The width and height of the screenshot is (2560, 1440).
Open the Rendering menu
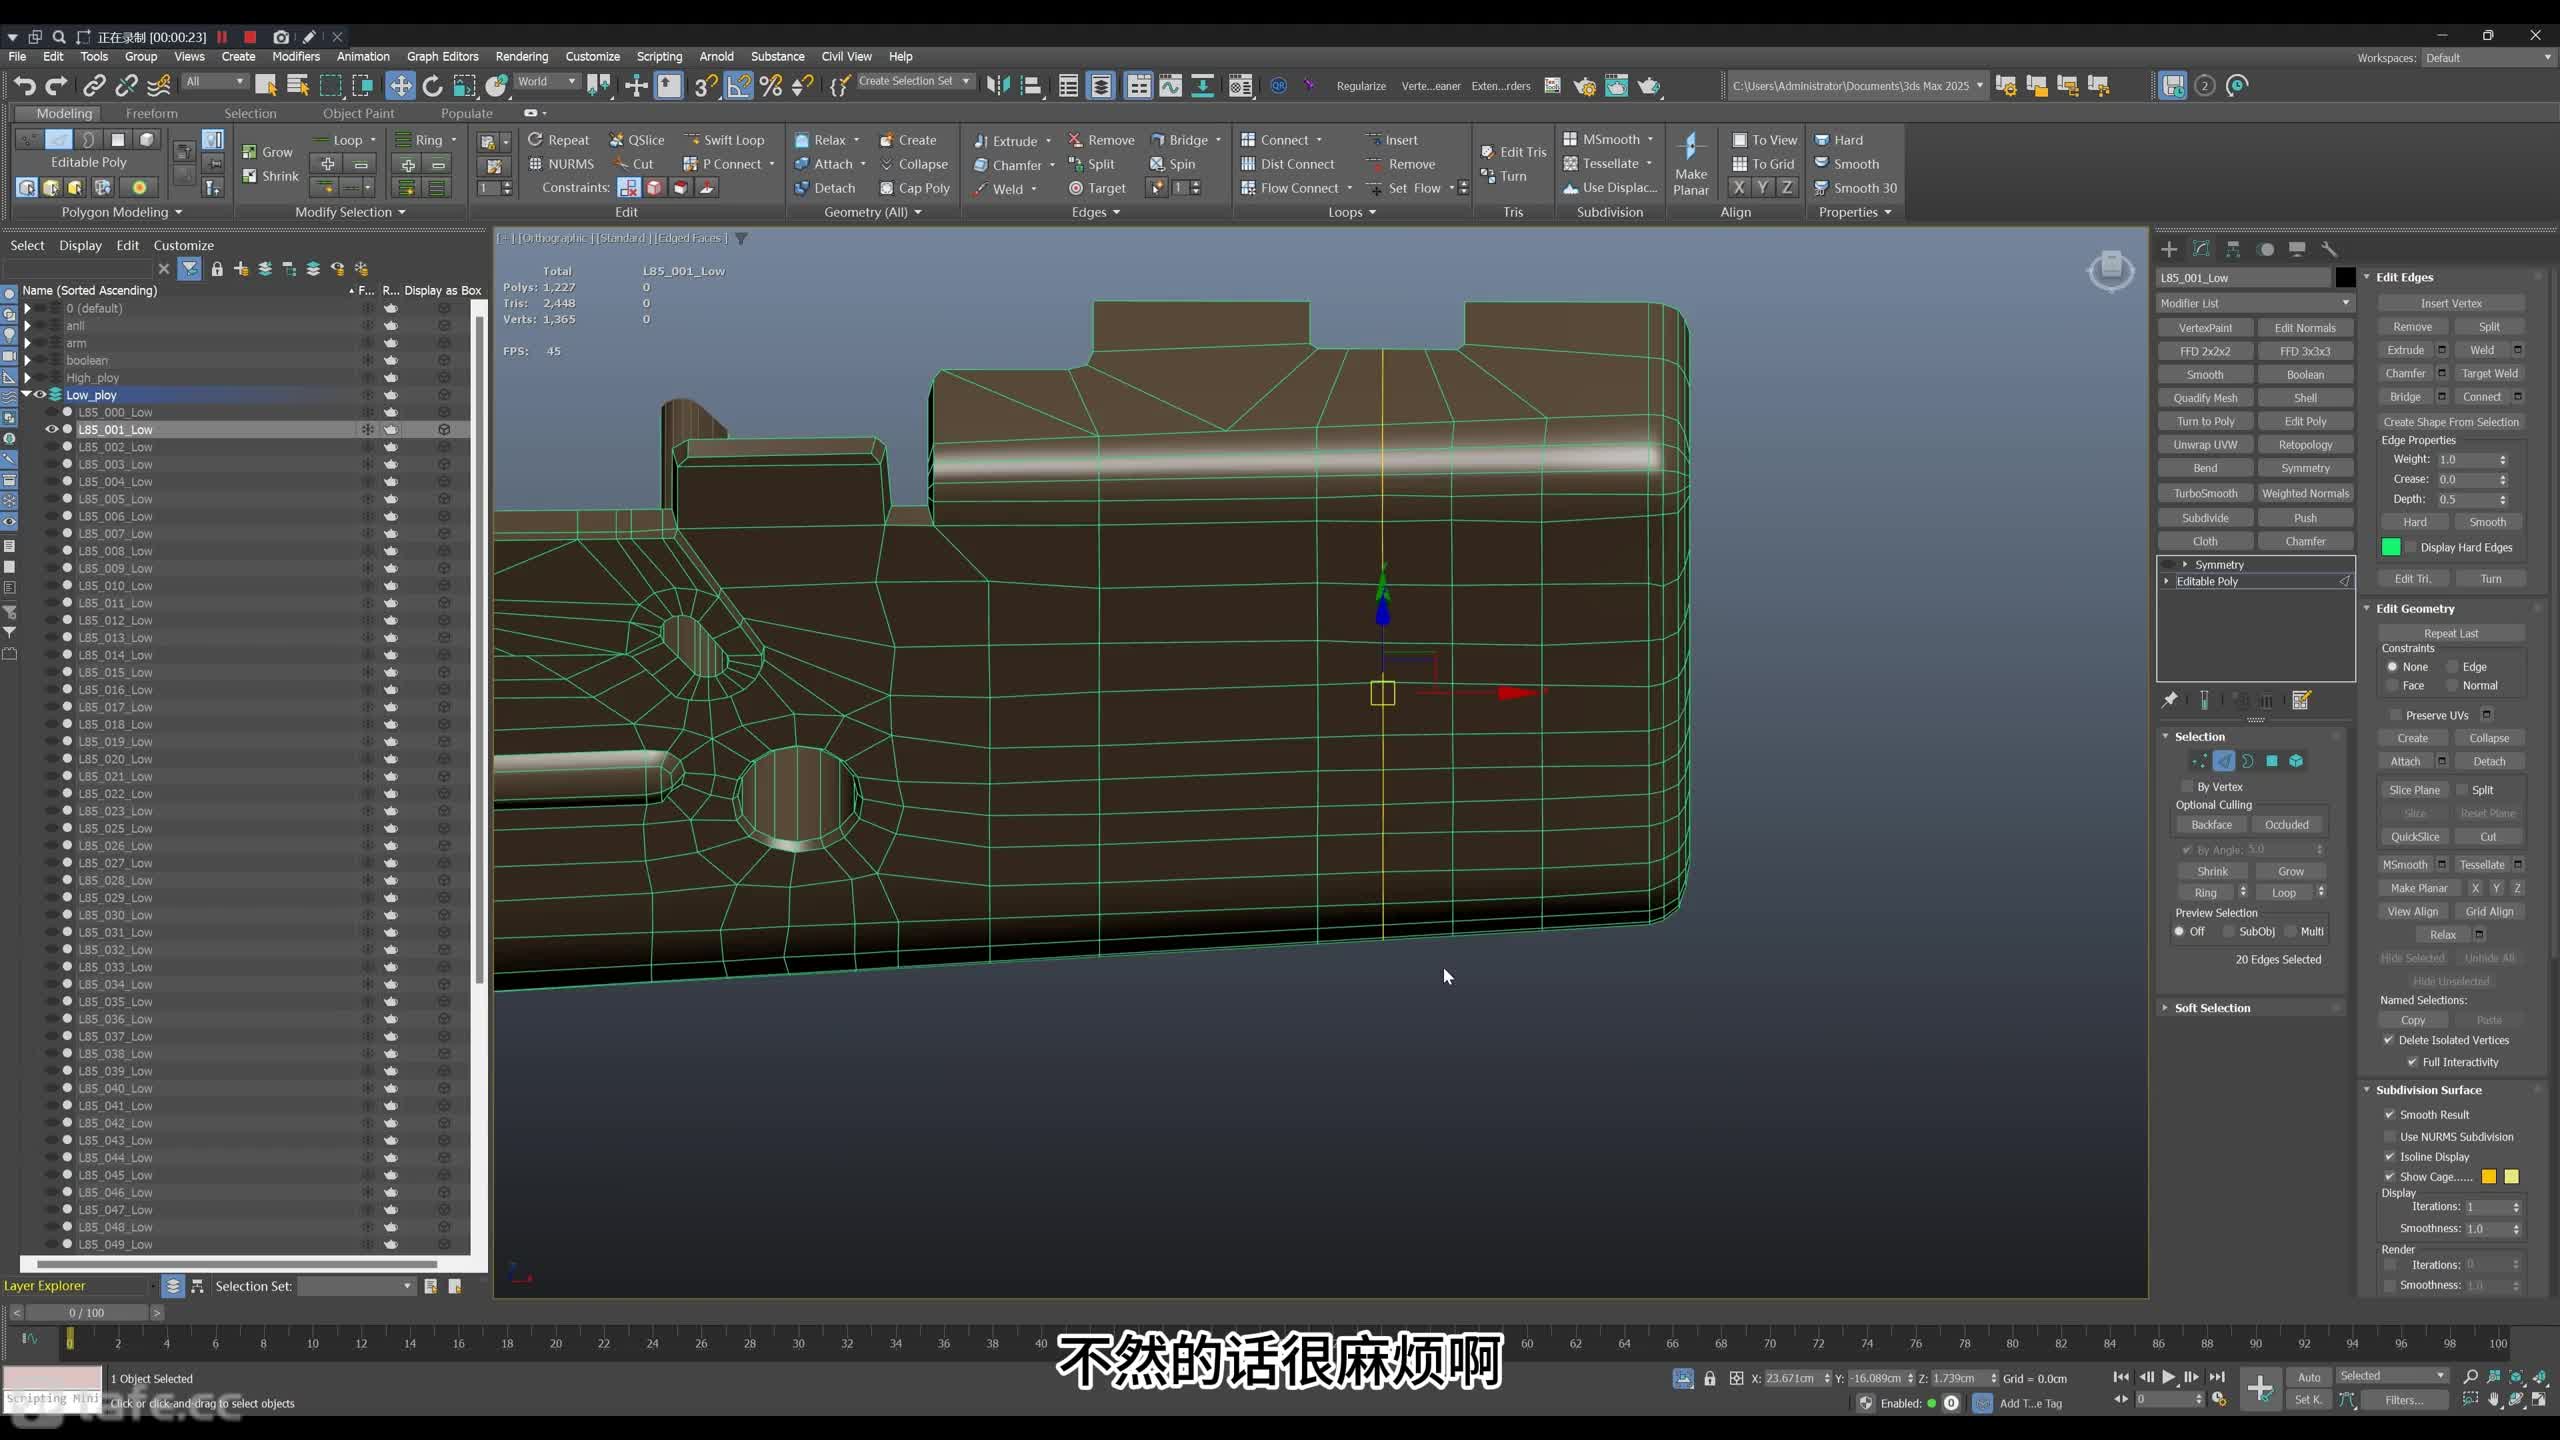(521, 57)
